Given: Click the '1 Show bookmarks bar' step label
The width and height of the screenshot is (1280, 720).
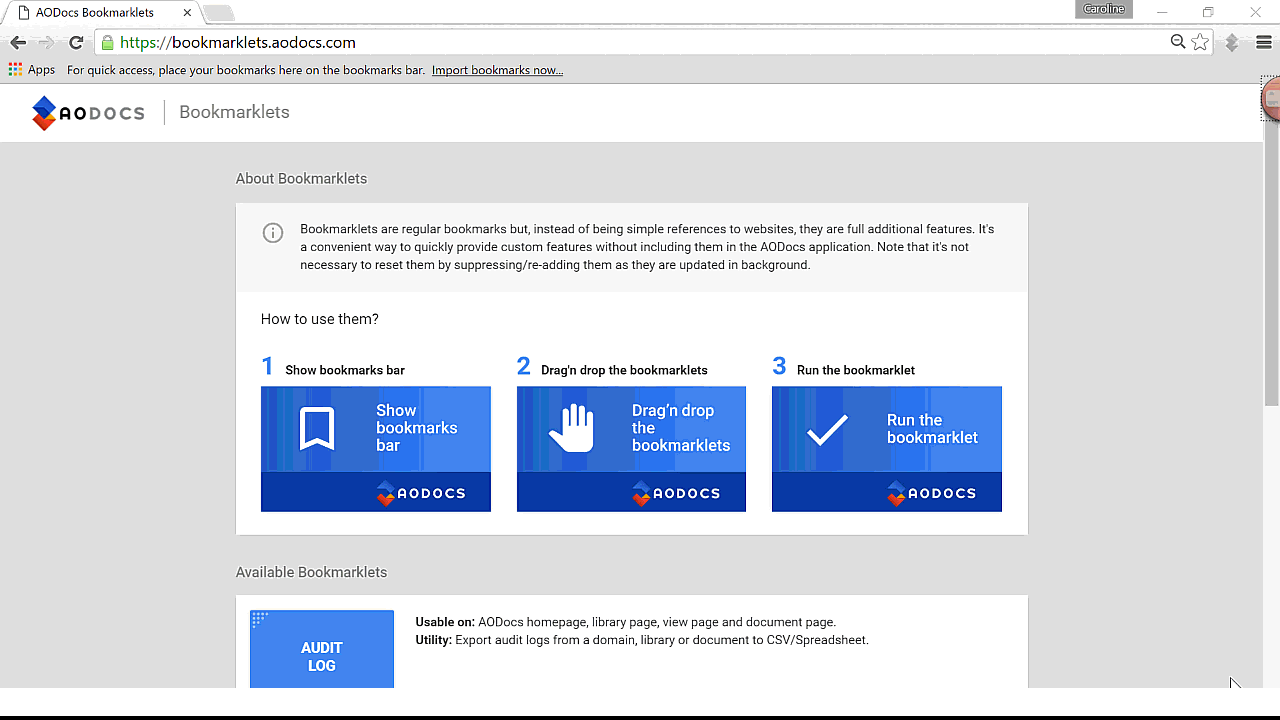Looking at the screenshot, I should click(x=333, y=368).
